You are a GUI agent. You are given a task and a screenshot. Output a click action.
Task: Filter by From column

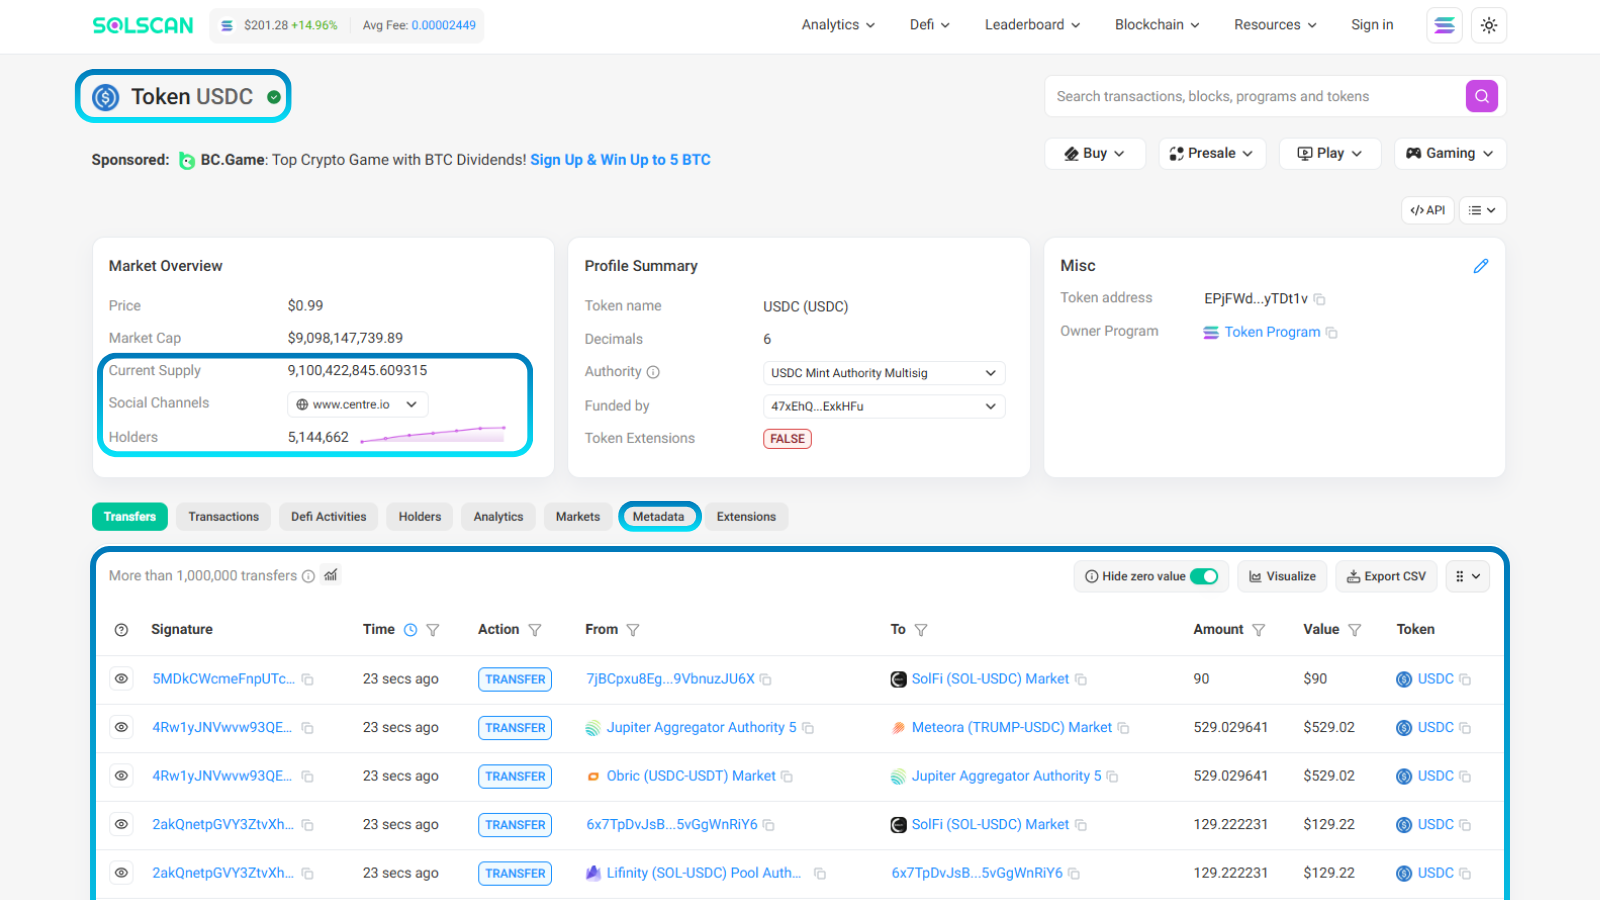click(x=633, y=630)
